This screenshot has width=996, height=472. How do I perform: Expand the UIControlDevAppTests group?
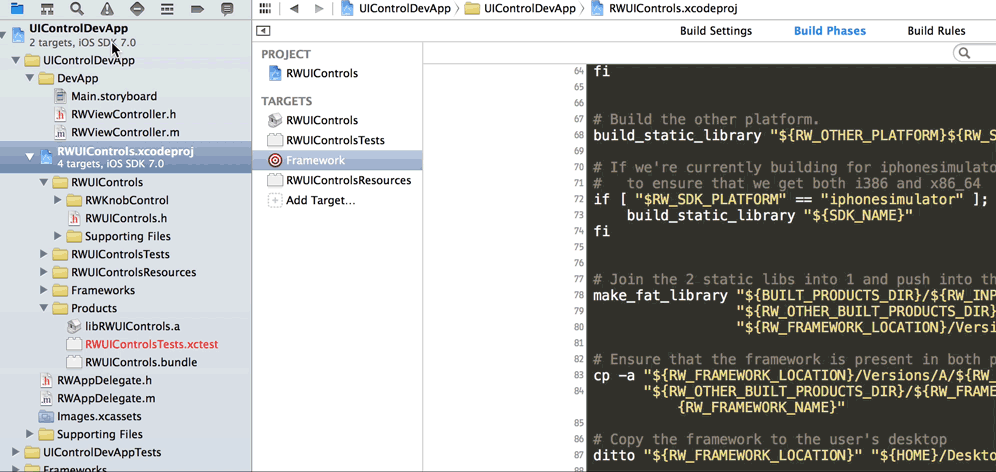[x=16, y=452]
